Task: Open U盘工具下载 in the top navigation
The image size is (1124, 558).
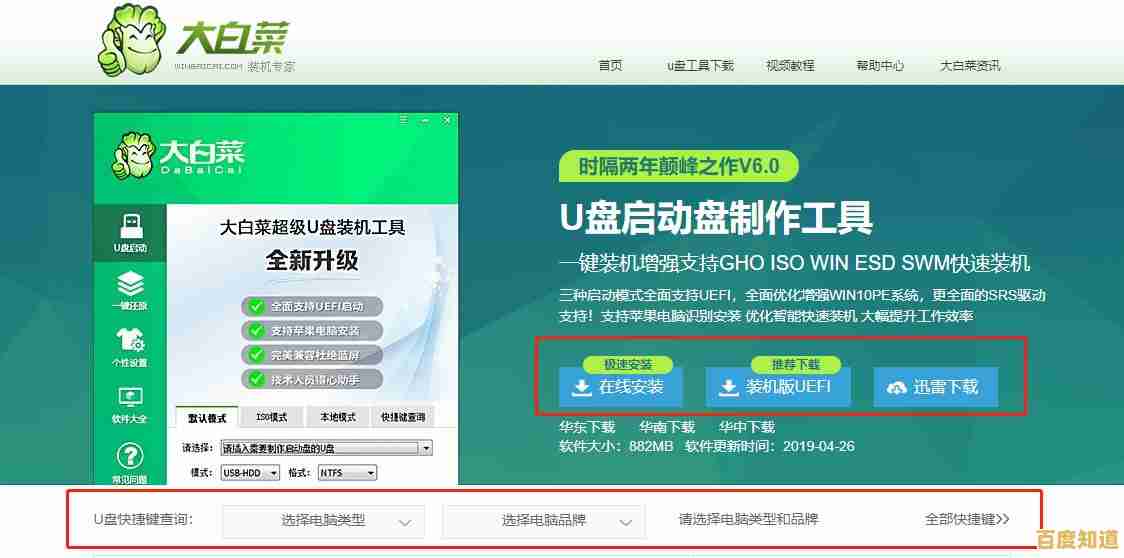Action: click(700, 65)
